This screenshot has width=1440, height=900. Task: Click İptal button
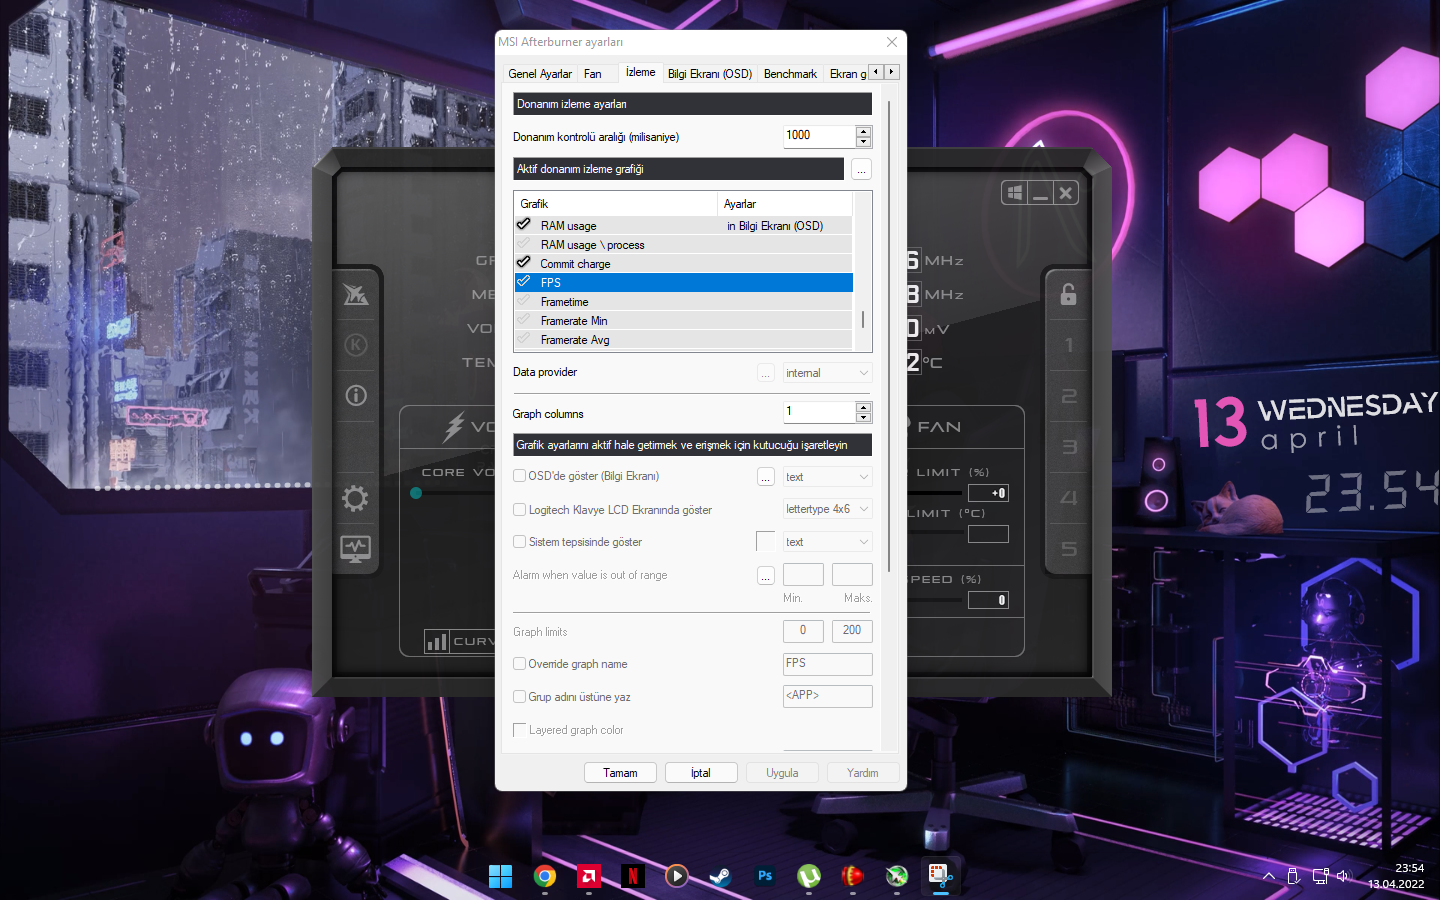tap(701, 773)
